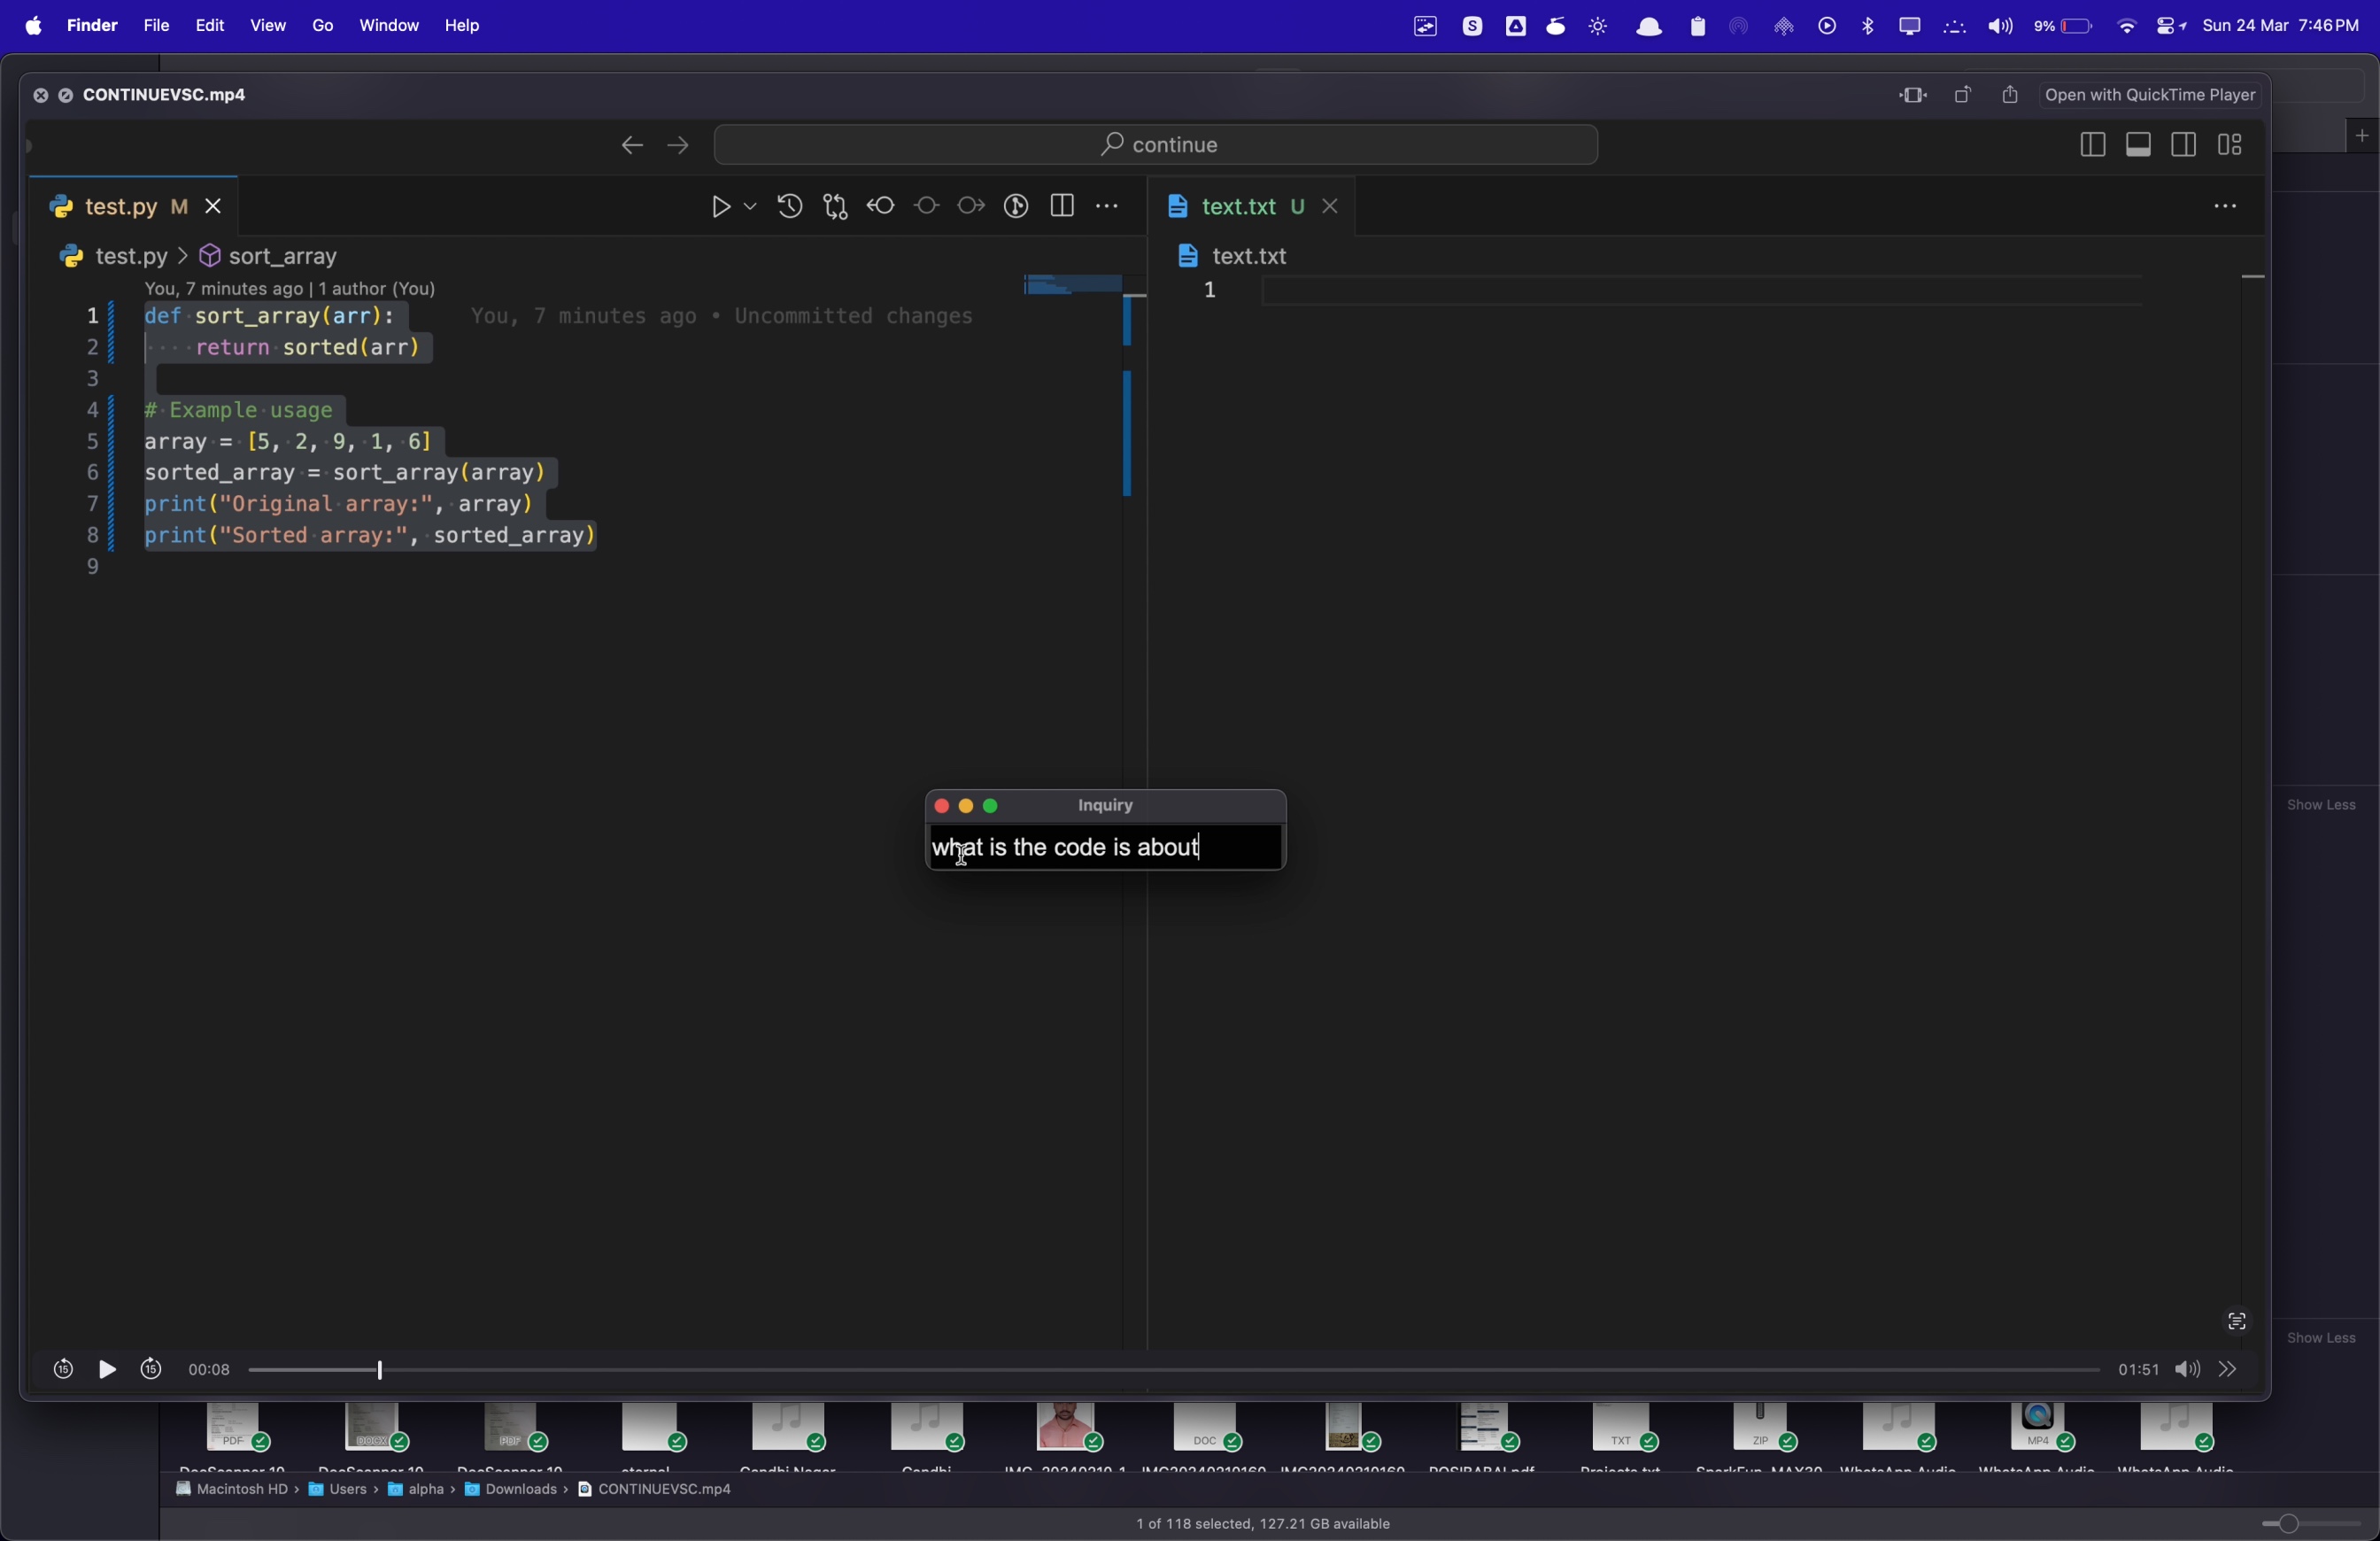Screen dimensions: 2380x1541
Task: Click the Open with QuickTime Player button
Action: coord(2148,95)
